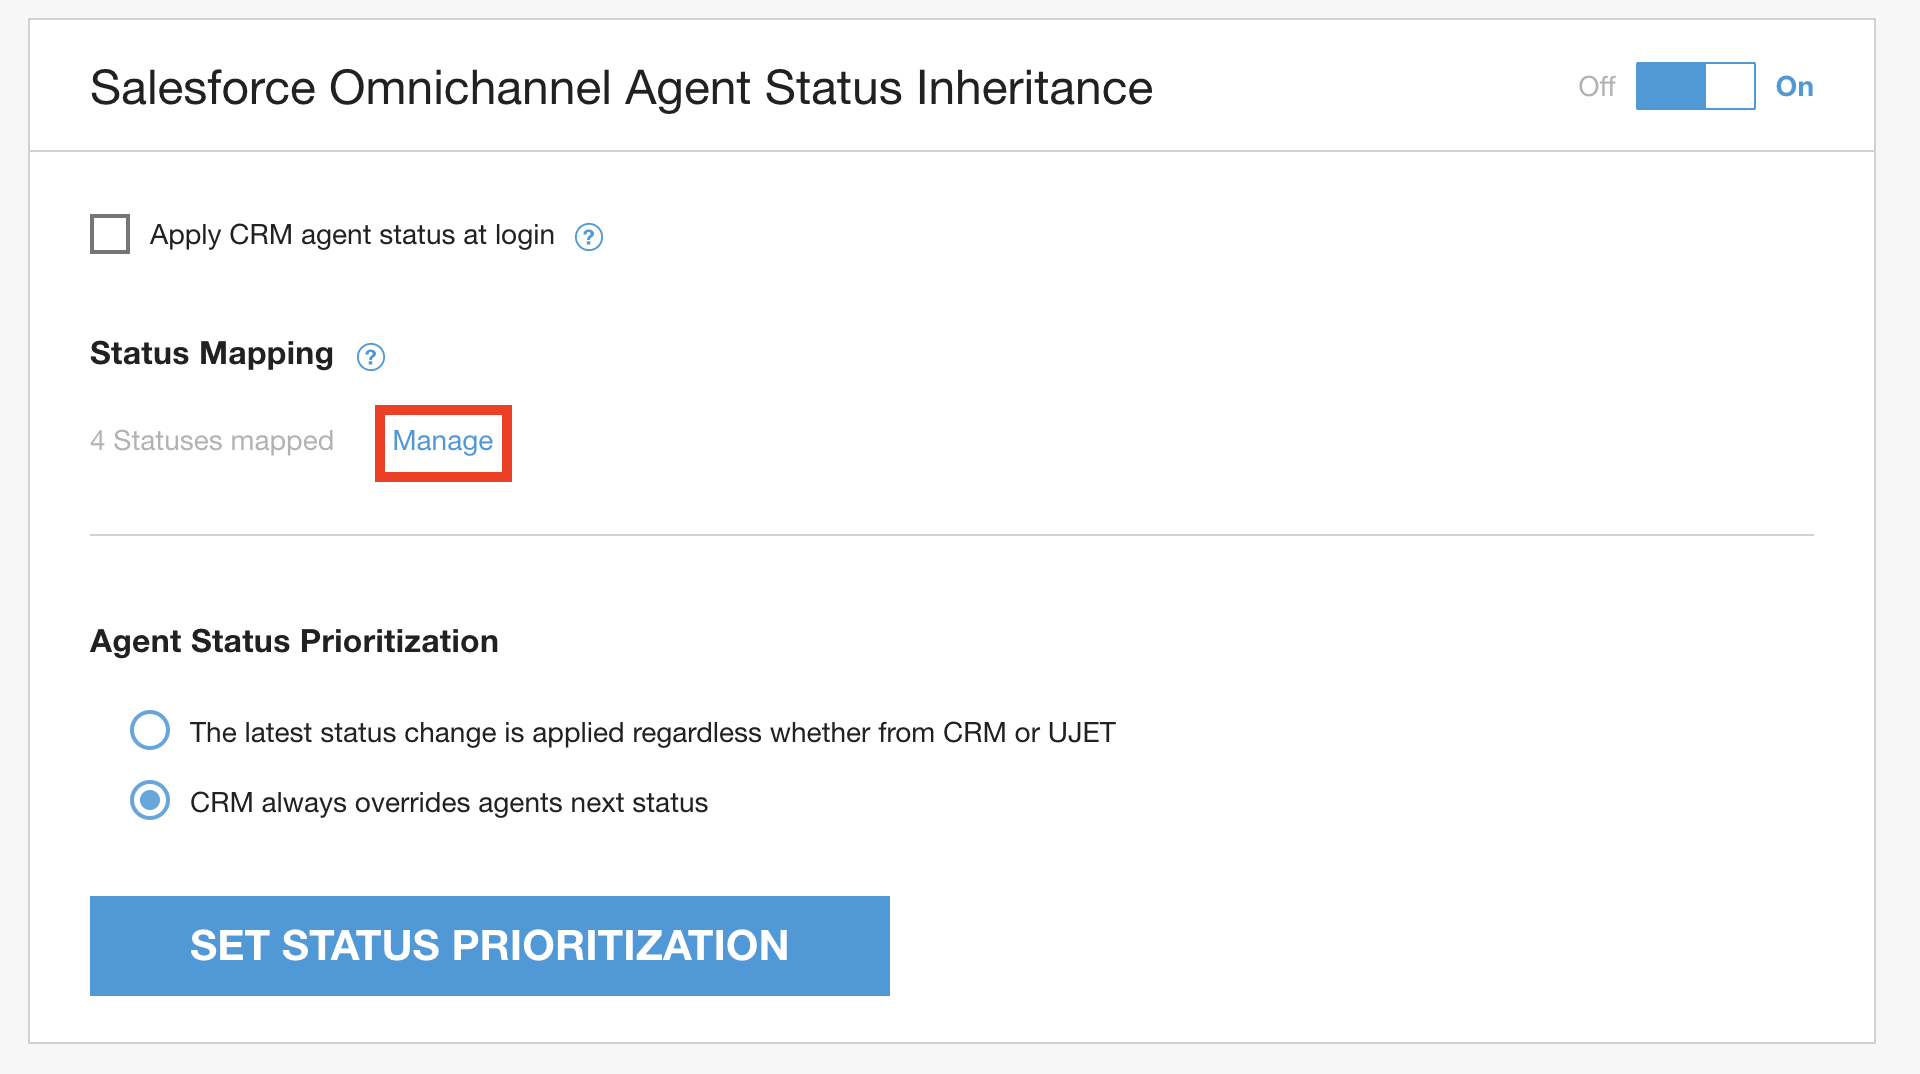Click the Off label beside the toggle
The height and width of the screenshot is (1074, 1920).
(1596, 87)
